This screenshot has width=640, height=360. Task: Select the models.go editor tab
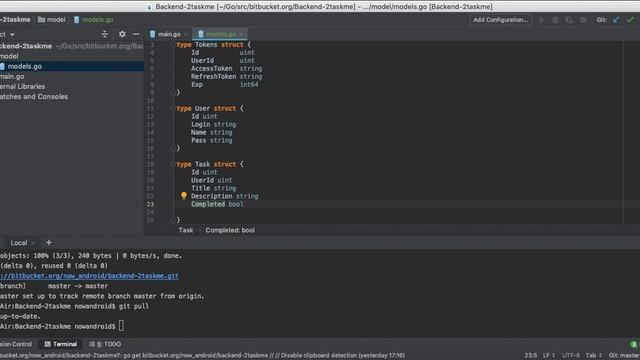click(220, 34)
